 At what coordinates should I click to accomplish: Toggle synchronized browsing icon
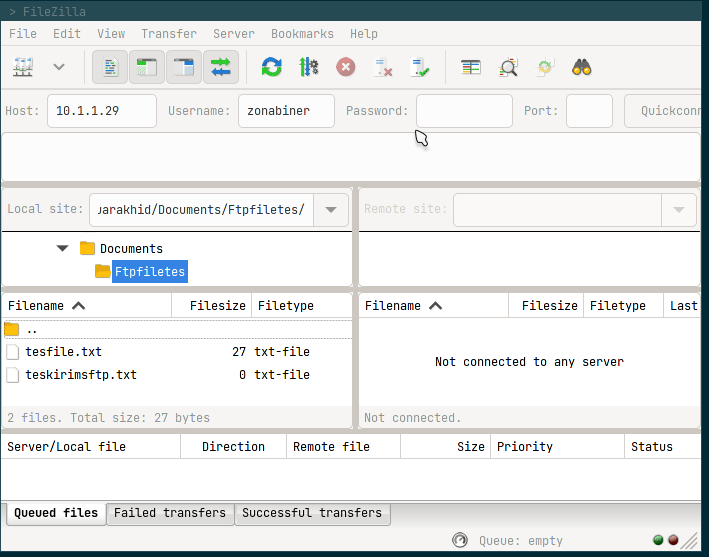(545, 67)
